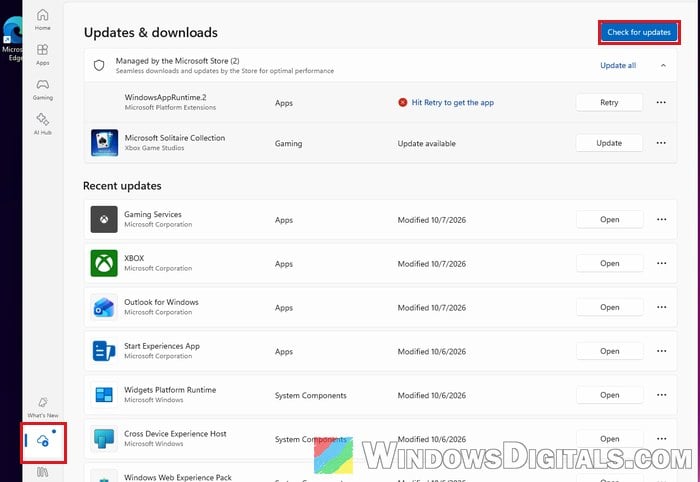Open AI Hub in the sidebar
700x482 pixels.
point(42,124)
